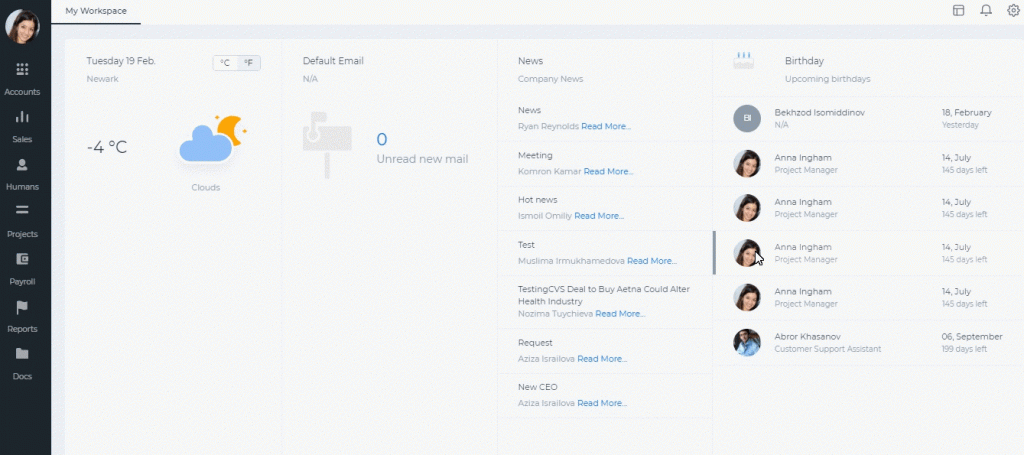Read more on Nozima Tuychieva's article
The width and height of the screenshot is (1024, 455).
pos(620,313)
